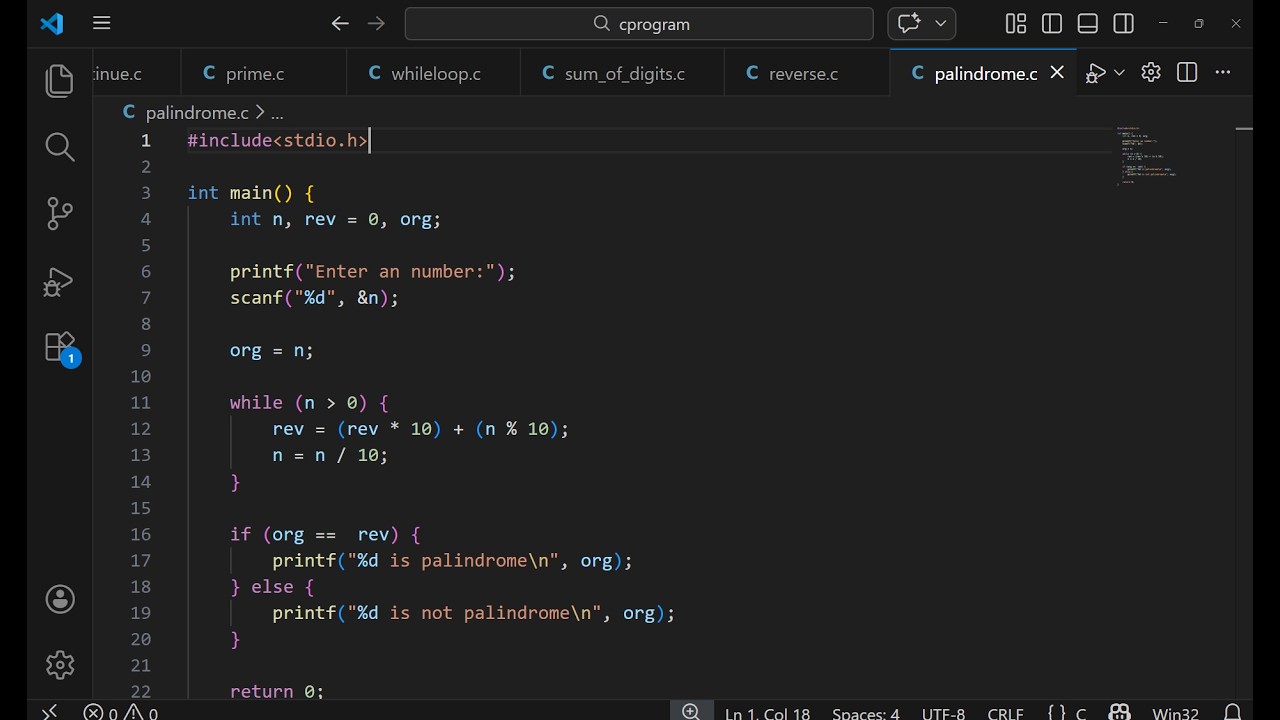Image resolution: width=1280 pixels, height=720 pixels.
Task: Open notifications bell icon
Action: click(x=1232, y=712)
